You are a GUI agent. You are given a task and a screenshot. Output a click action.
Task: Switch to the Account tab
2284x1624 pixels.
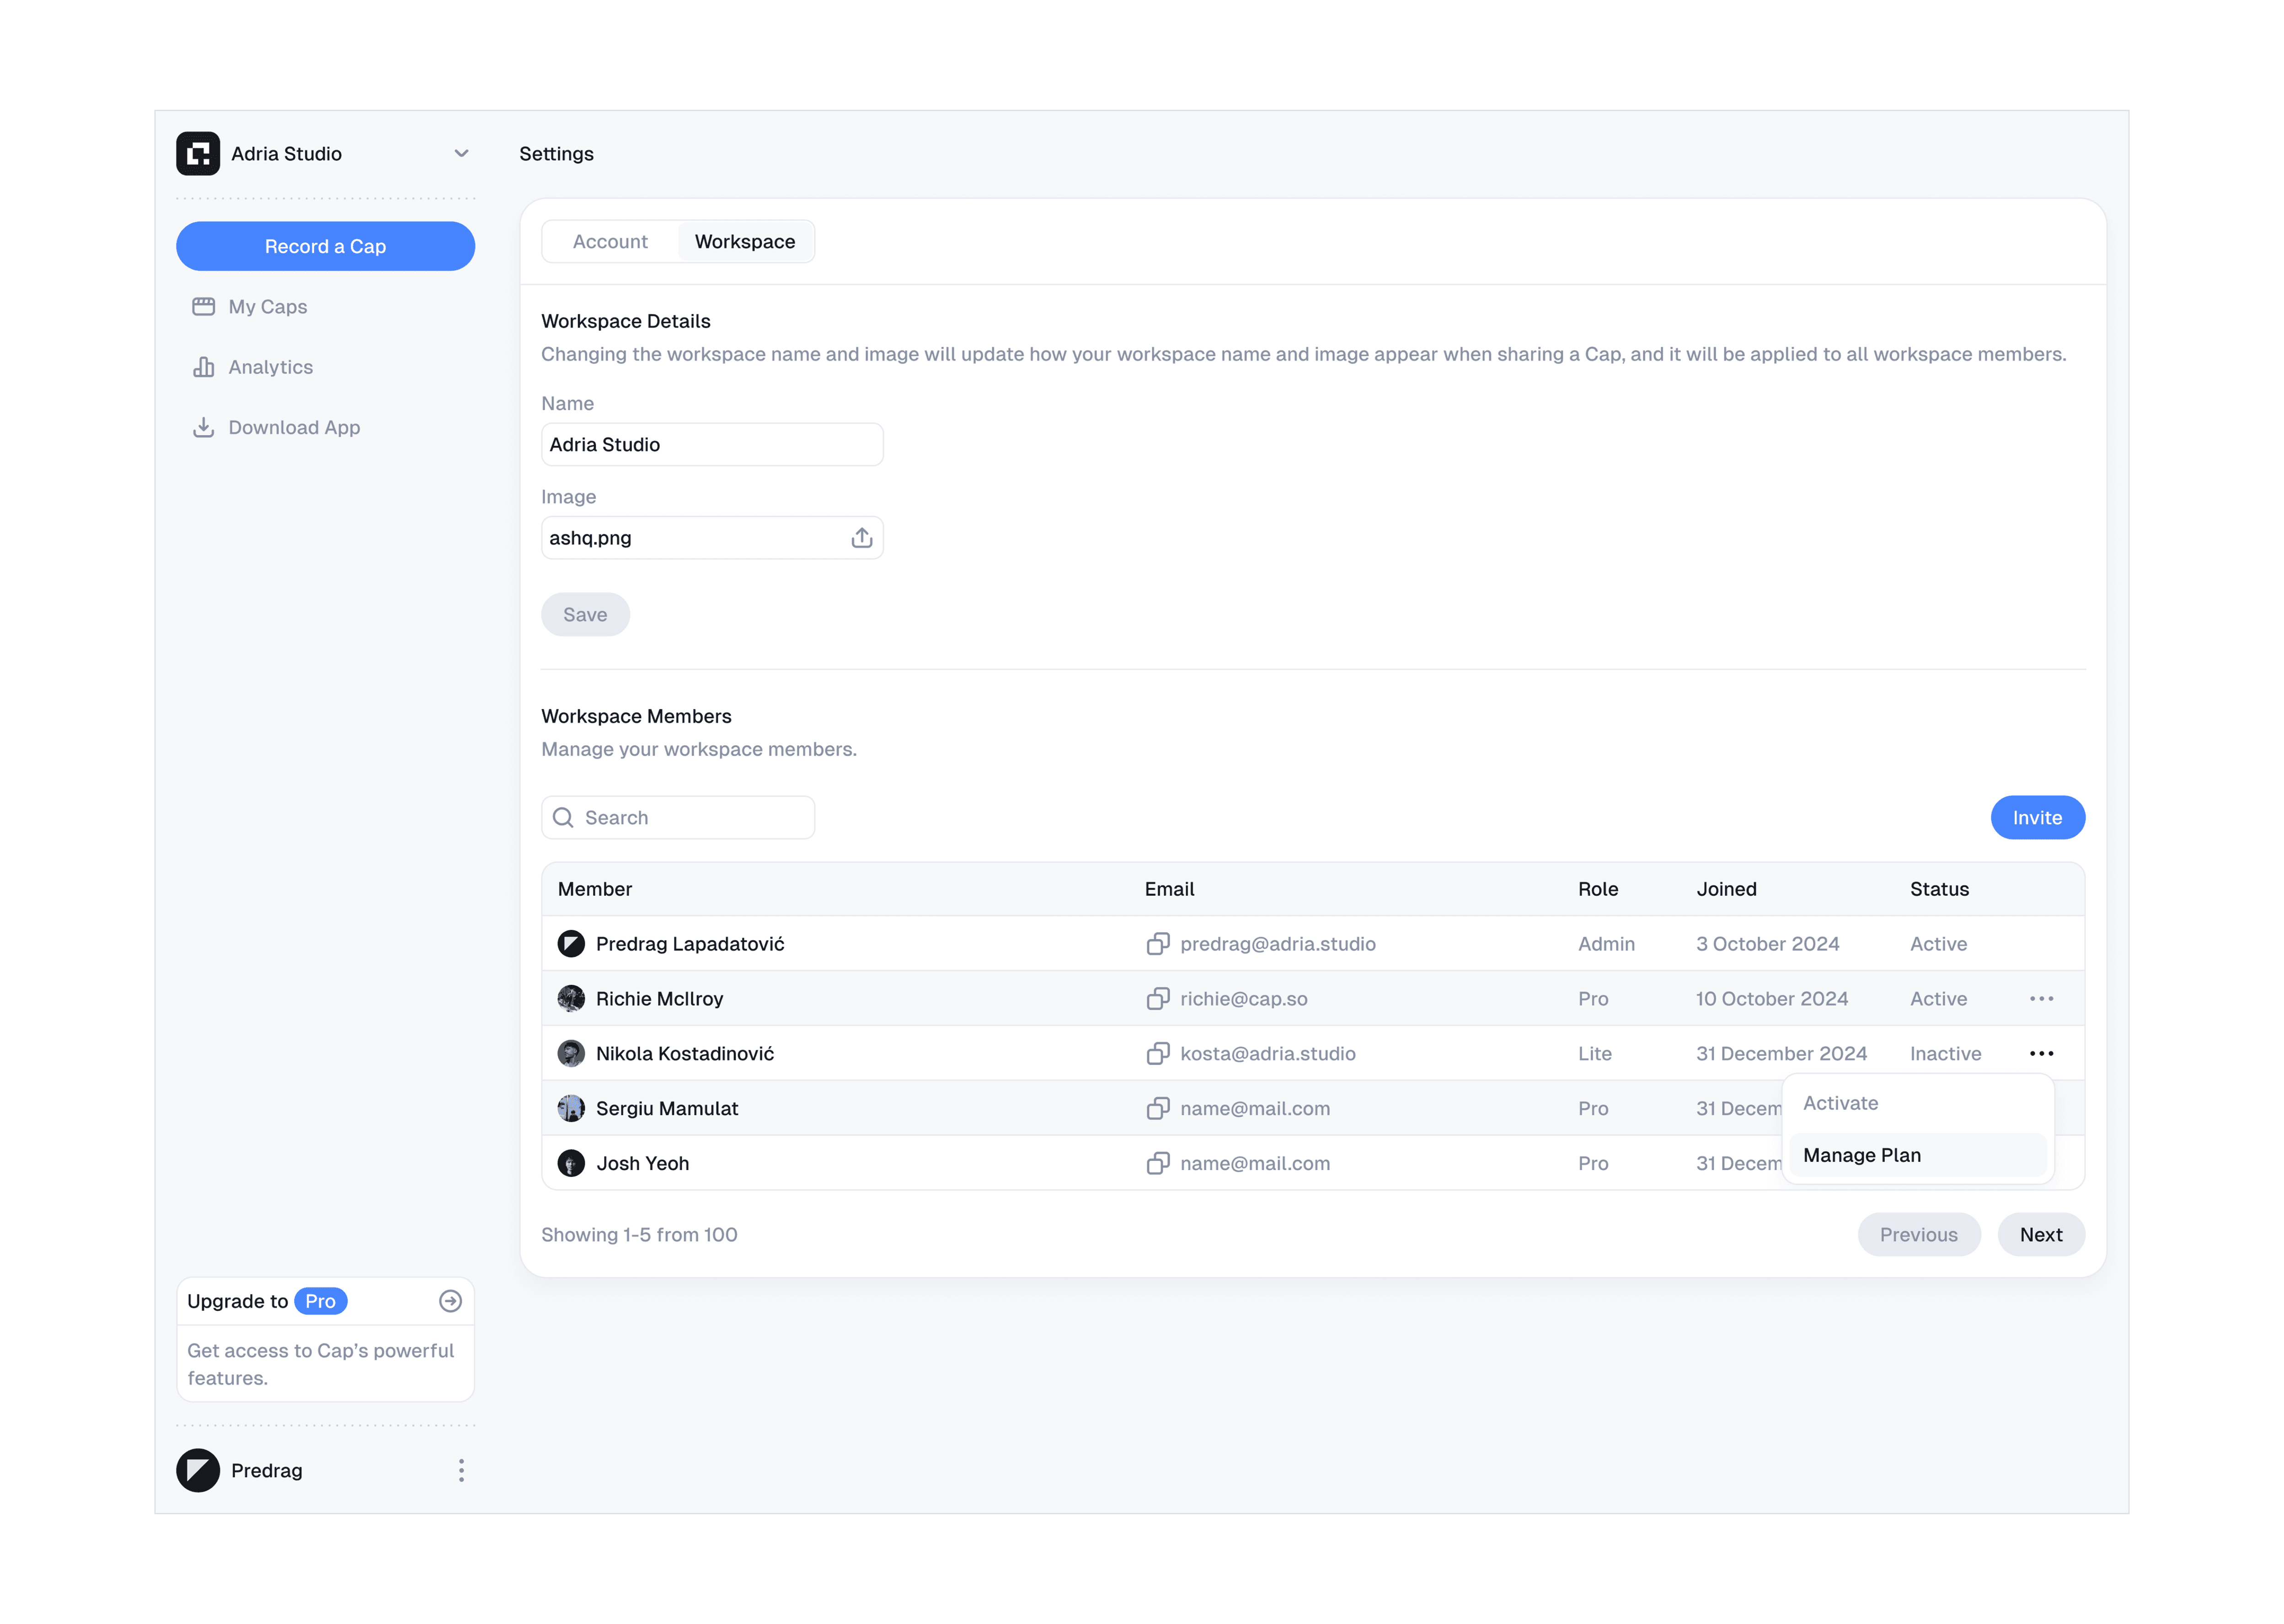(610, 241)
